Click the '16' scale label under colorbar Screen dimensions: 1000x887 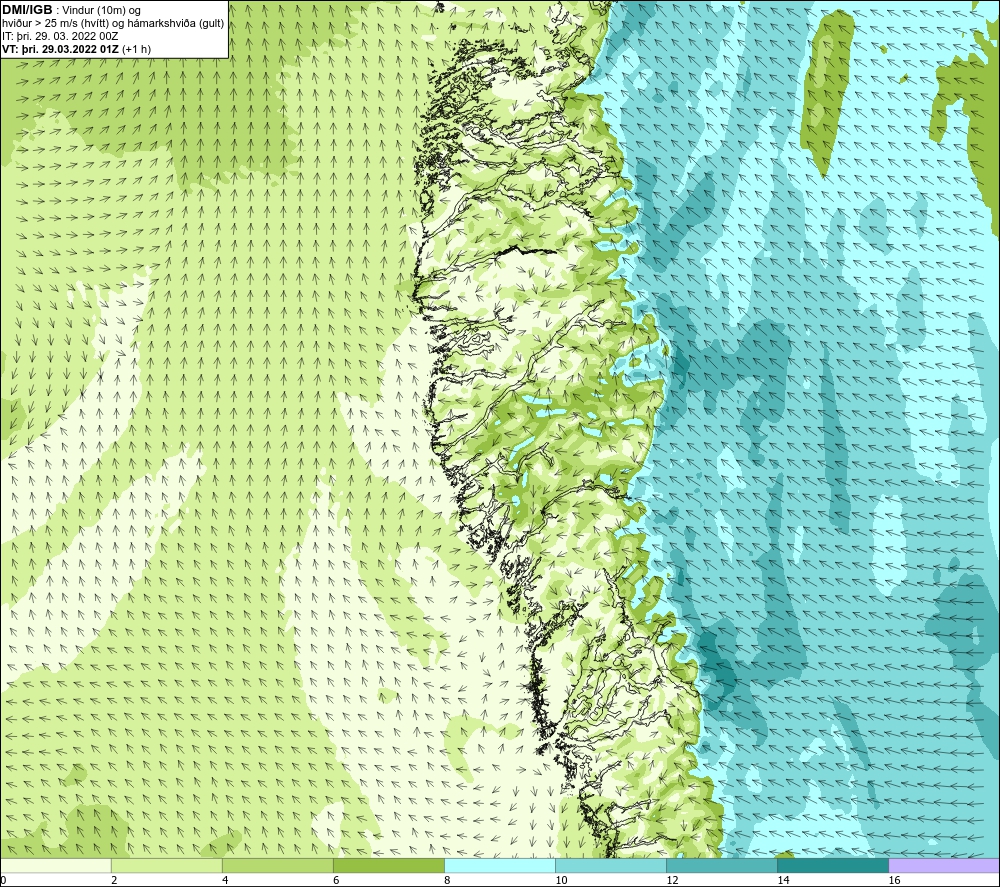tap(894, 880)
